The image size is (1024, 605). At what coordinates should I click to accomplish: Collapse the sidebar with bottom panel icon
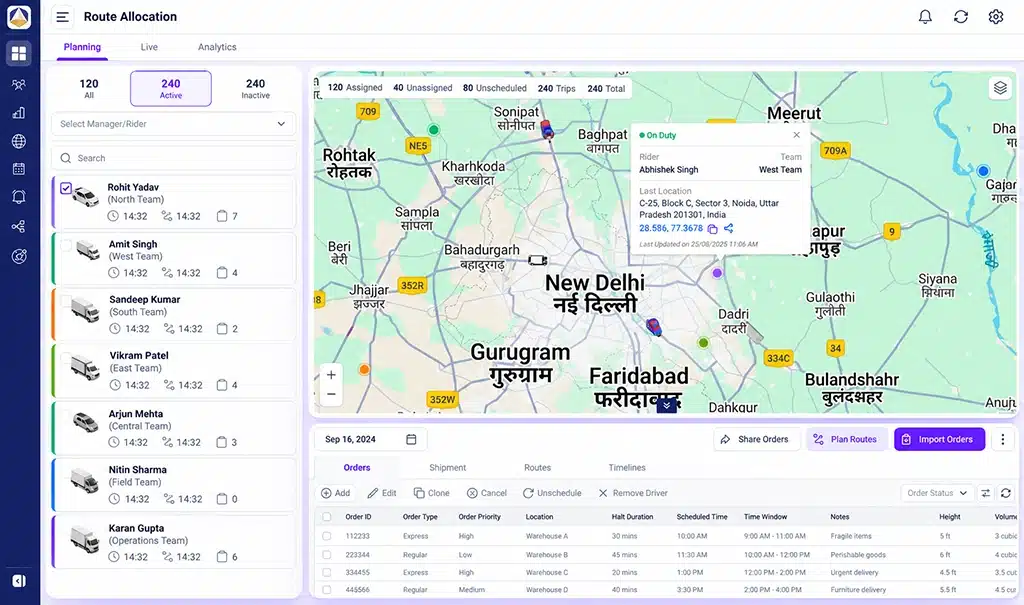click(19, 581)
